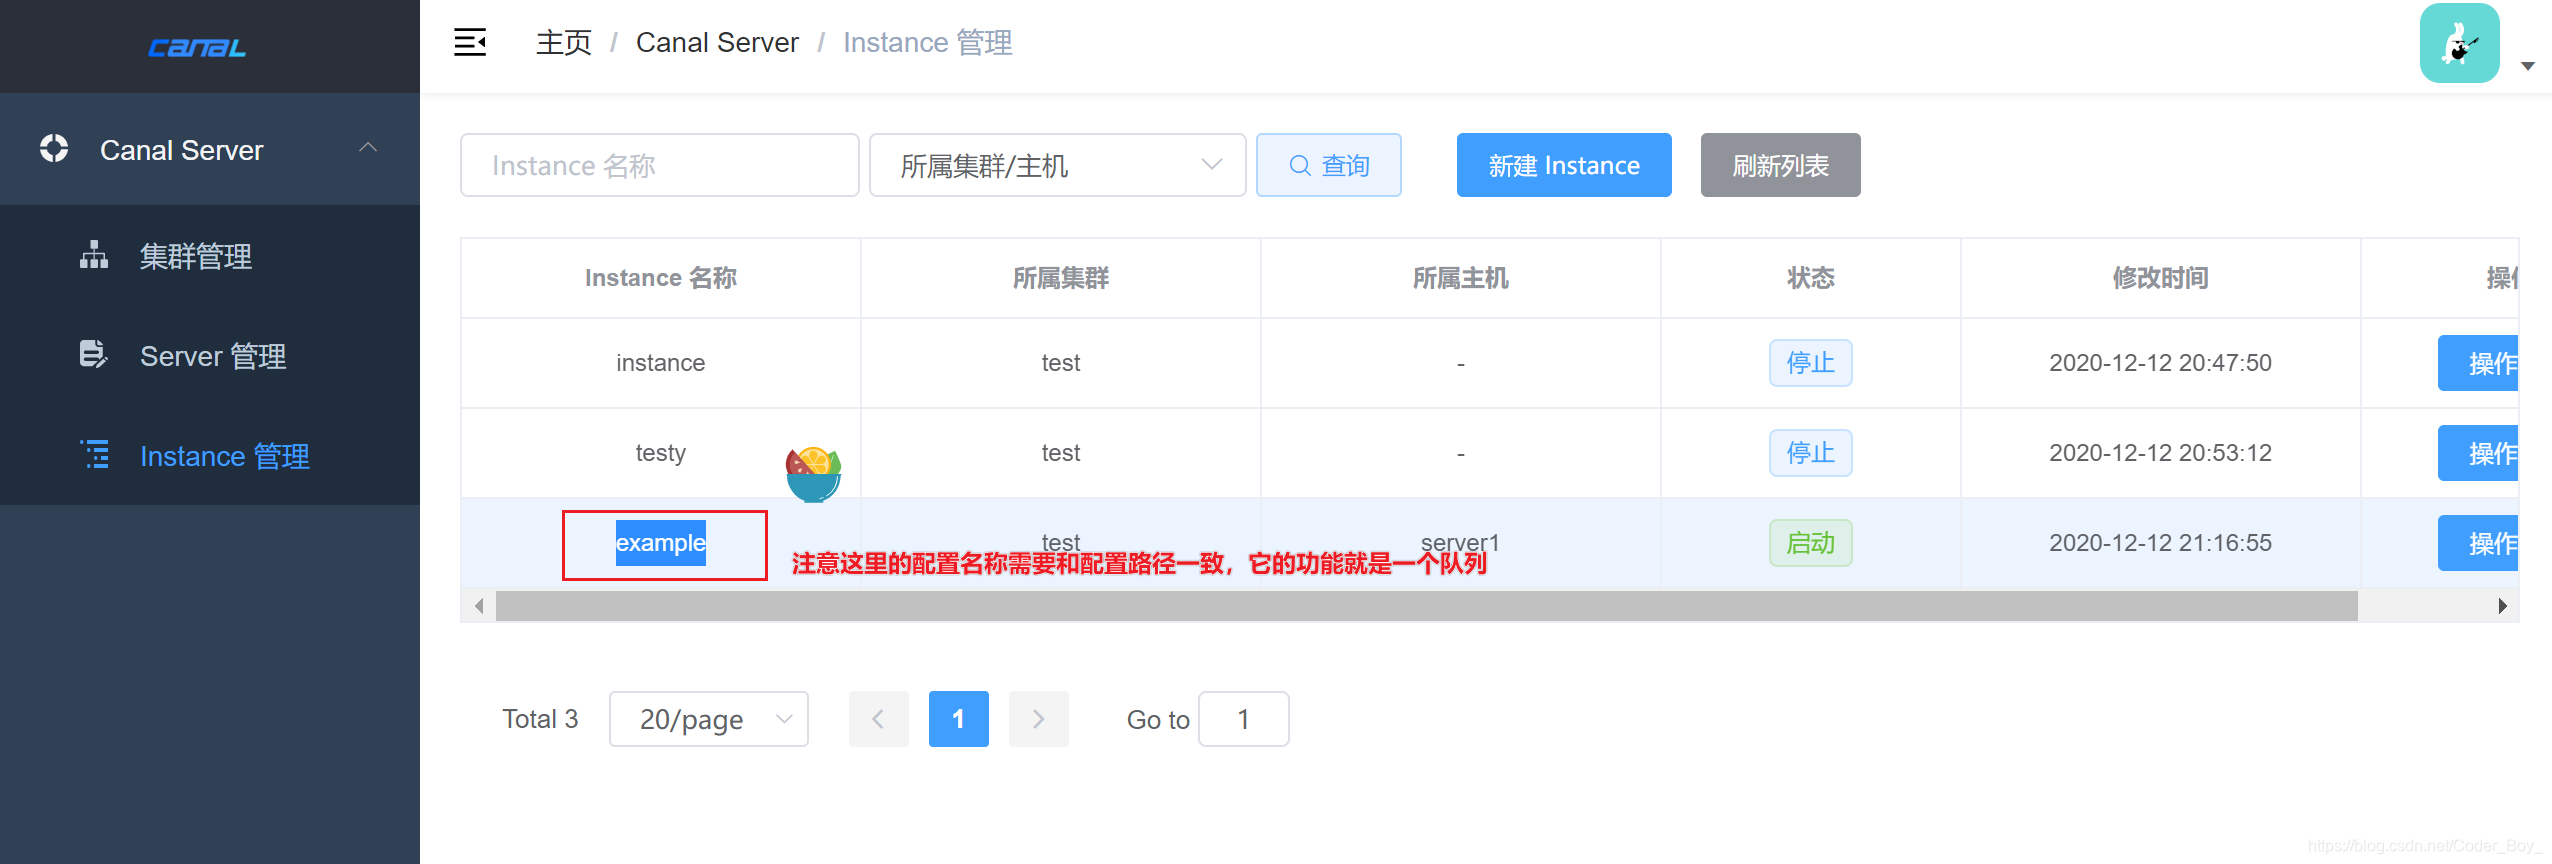
Task: Select page 1 in pagination
Action: (958, 719)
